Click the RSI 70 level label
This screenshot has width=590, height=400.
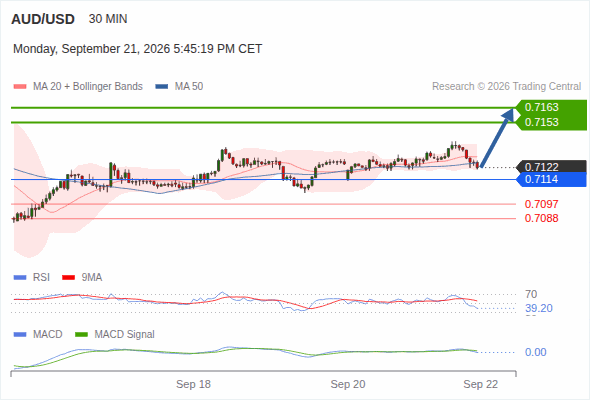pyautogui.click(x=531, y=294)
